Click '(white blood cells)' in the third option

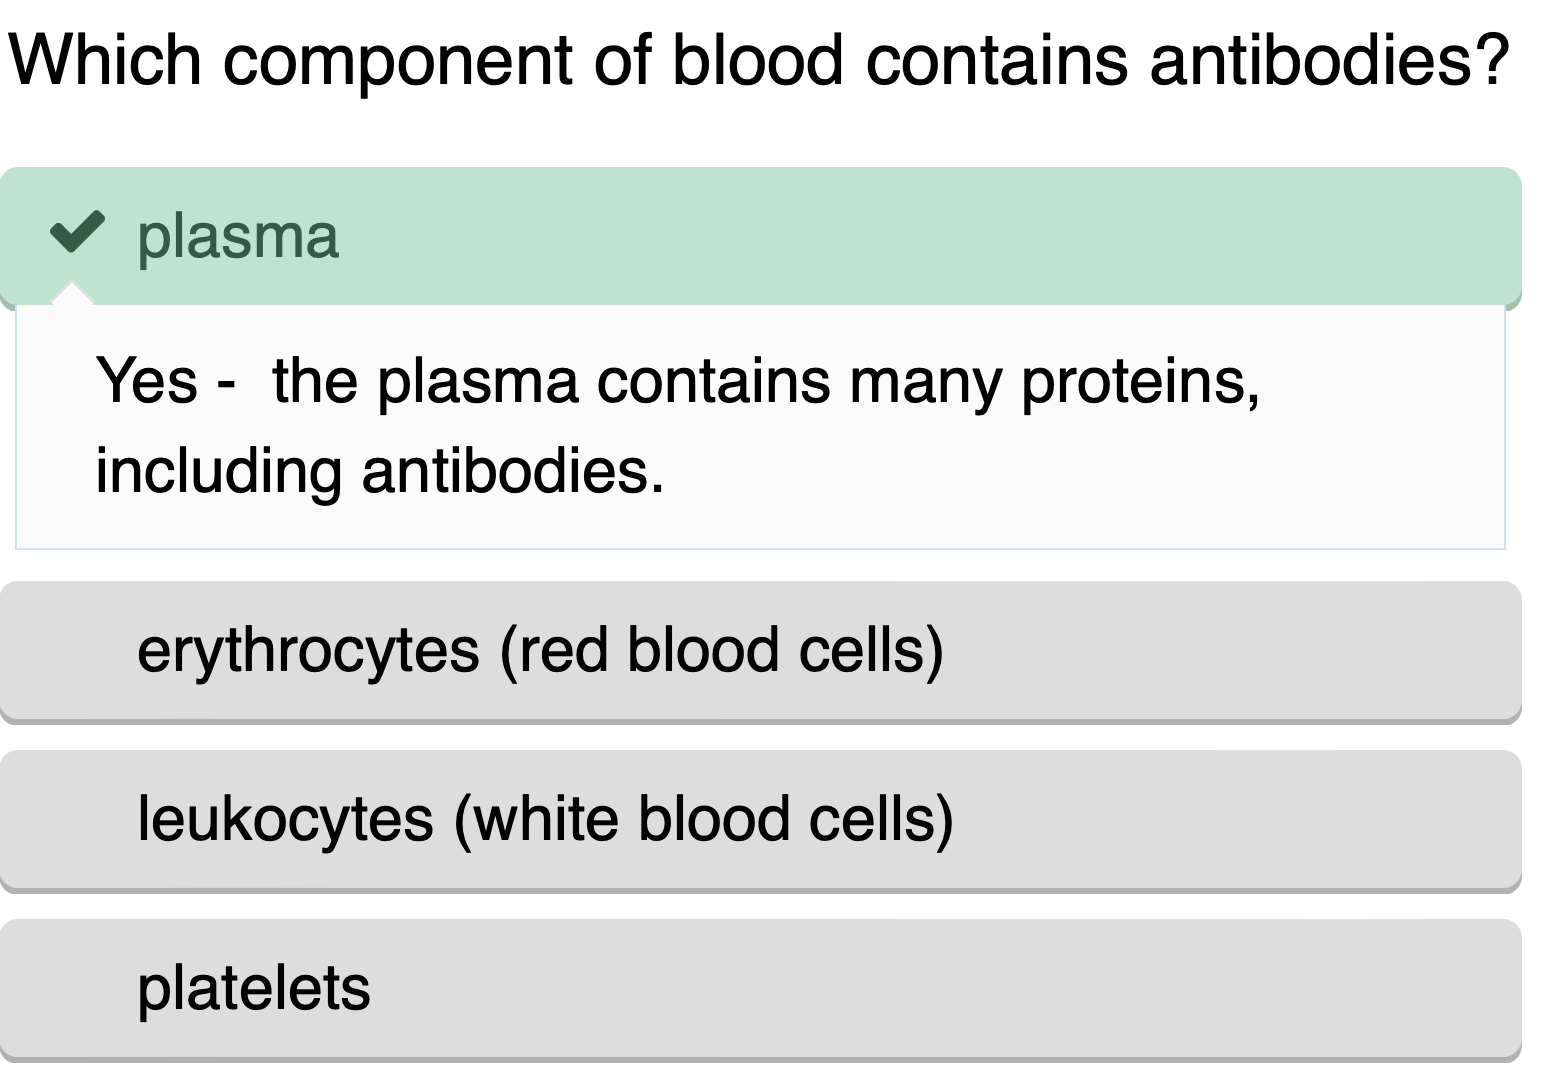pos(703,819)
